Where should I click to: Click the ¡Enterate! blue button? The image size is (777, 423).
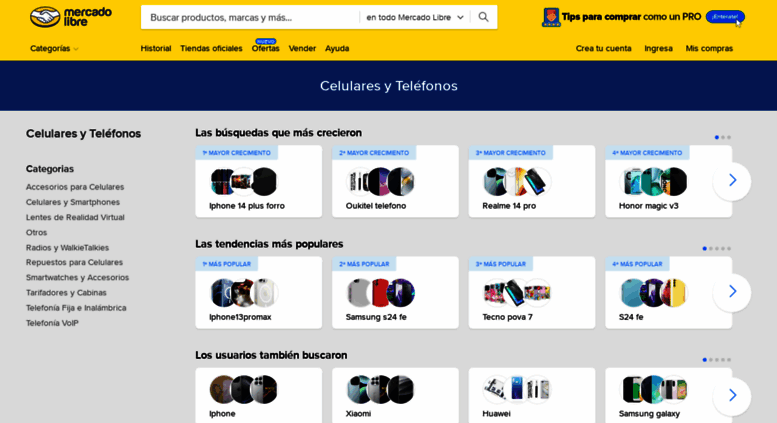(725, 17)
